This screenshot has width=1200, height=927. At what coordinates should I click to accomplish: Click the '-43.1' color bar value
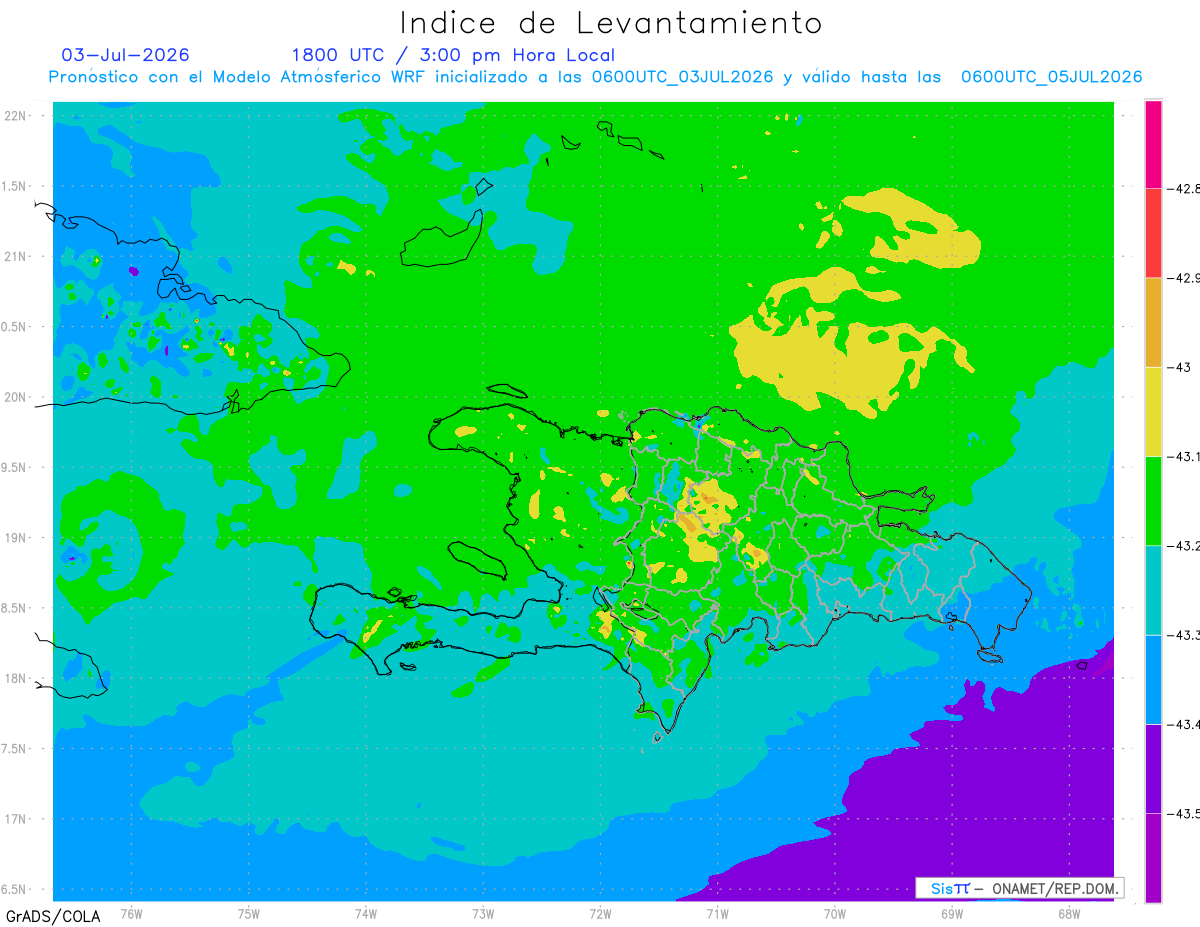pos(1184,456)
